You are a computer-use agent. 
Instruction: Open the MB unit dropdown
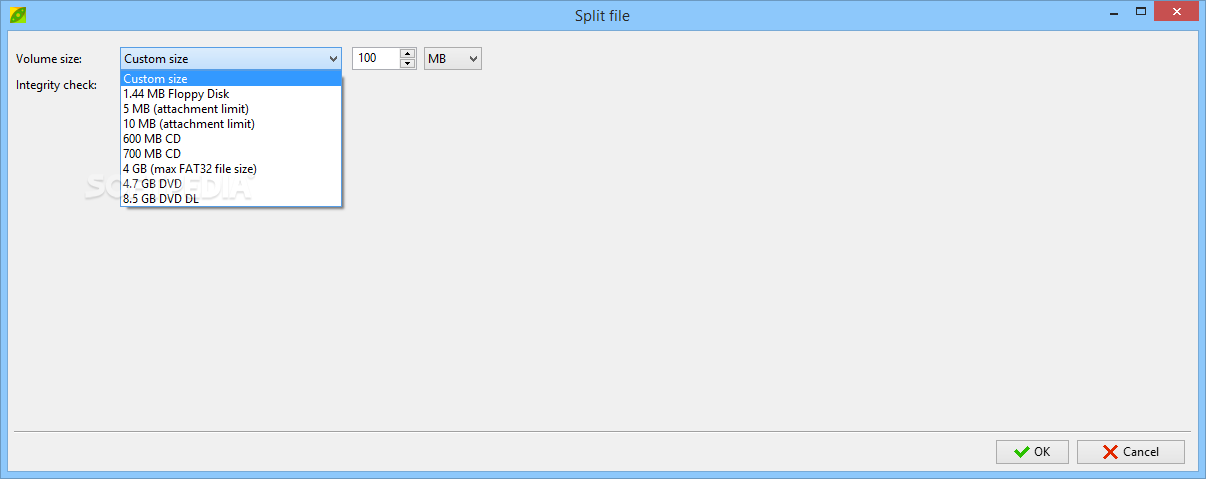pyautogui.click(x=453, y=59)
